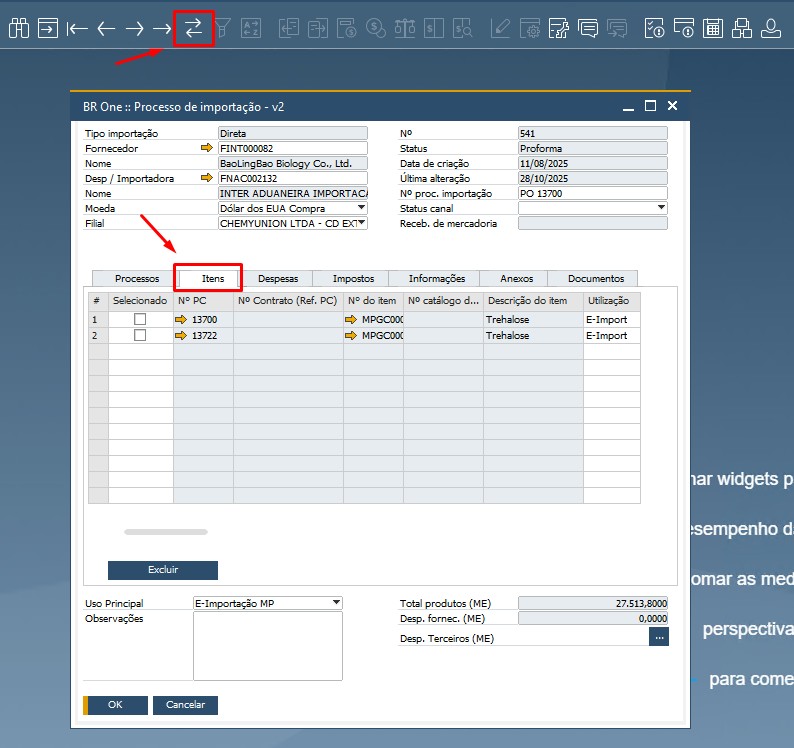Click the refresh swap-arrows toolbar icon
The image size is (794, 748).
click(x=193, y=28)
